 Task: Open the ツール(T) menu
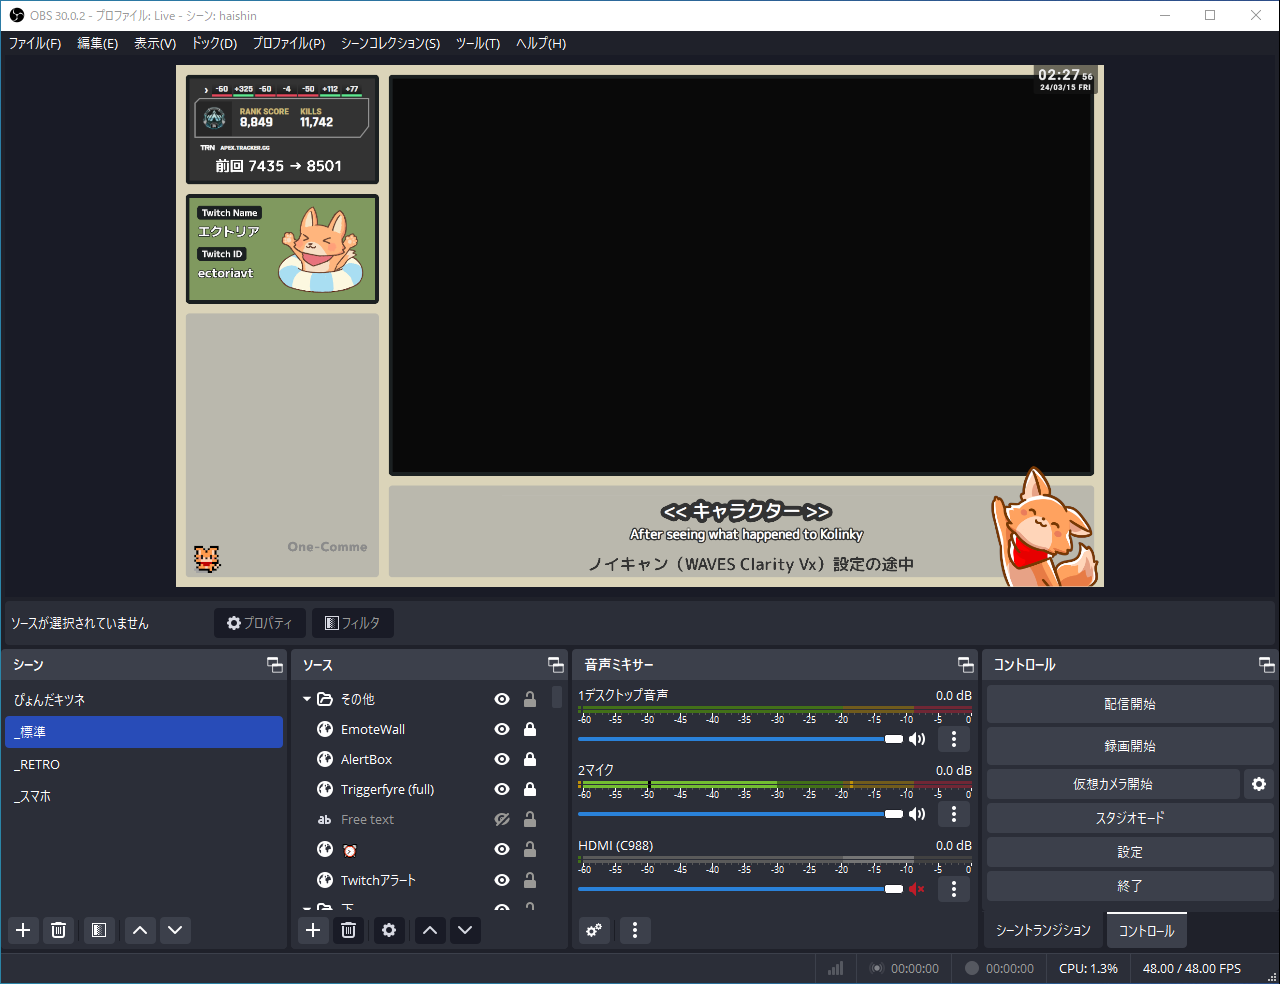point(477,43)
